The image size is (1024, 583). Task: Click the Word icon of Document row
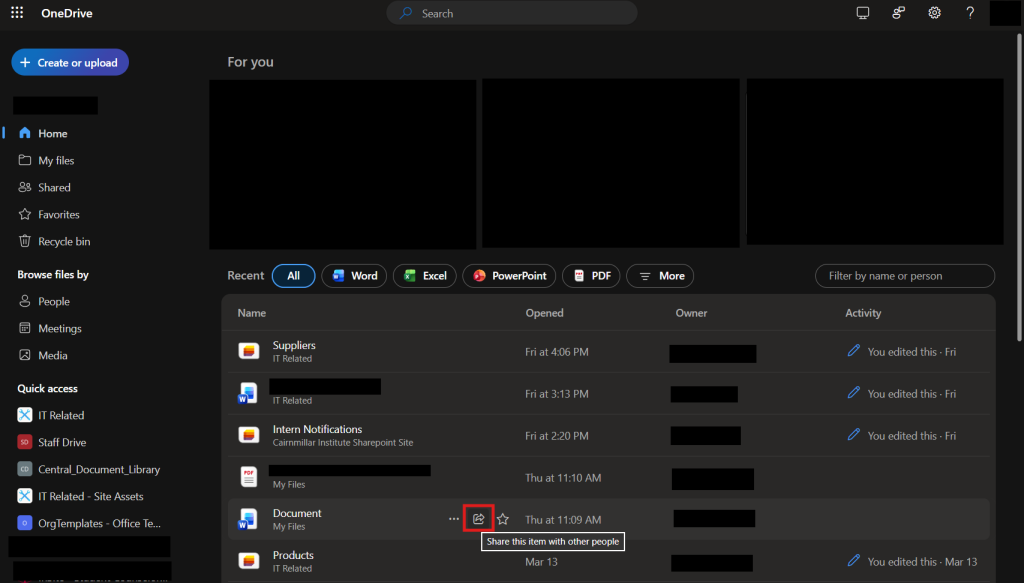248,520
